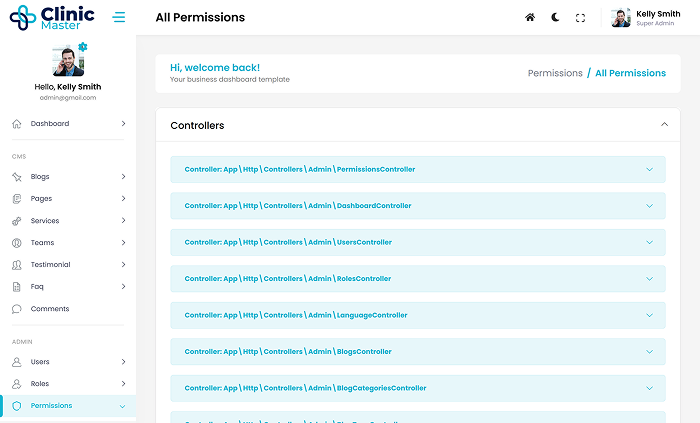Collapse the Controllers card with the chevron
Image resolution: width=700 pixels, height=423 pixels.
pos(665,125)
